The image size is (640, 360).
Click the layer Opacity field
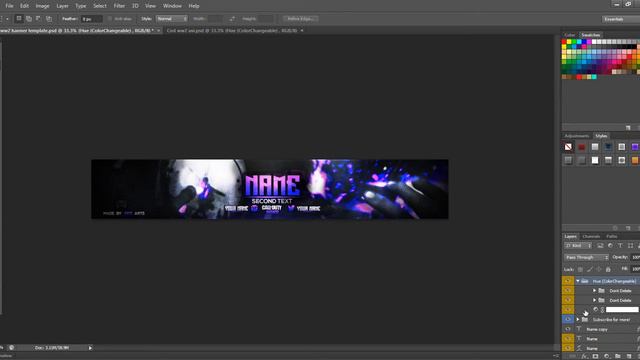tap(636, 257)
